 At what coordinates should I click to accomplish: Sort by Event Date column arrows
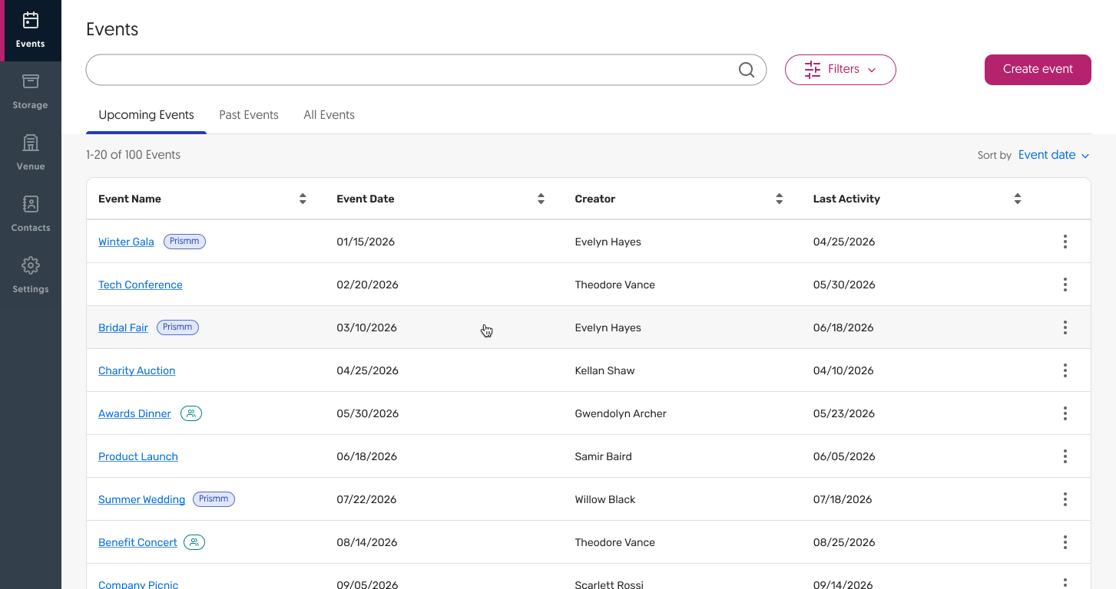(541, 198)
